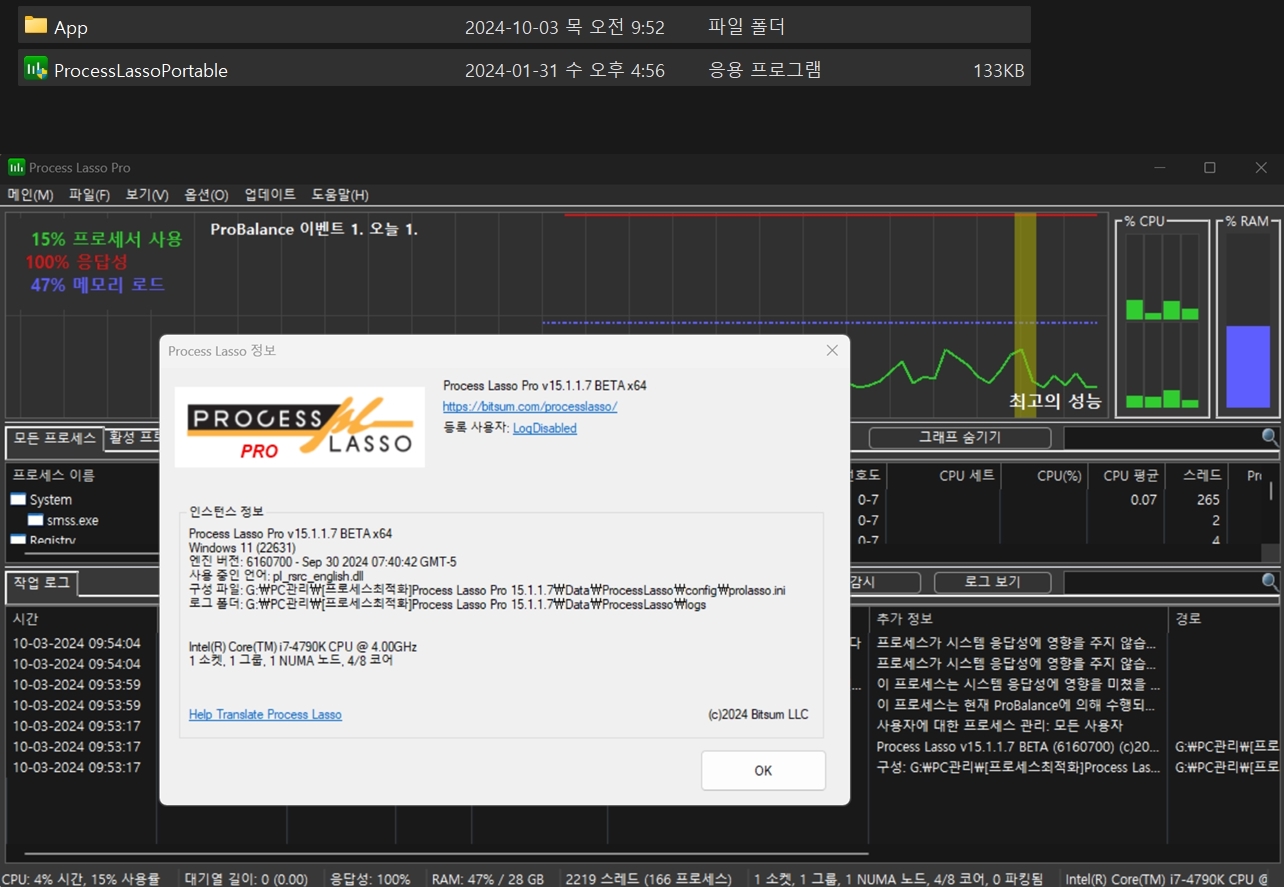The height and width of the screenshot is (887, 1284).
Task: Click the Process Lasso Pro logo image
Action: [x=300, y=427]
